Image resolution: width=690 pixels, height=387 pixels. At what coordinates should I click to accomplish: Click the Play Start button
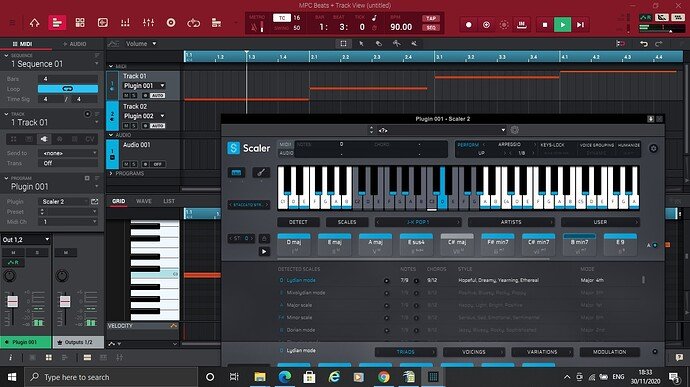point(580,25)
